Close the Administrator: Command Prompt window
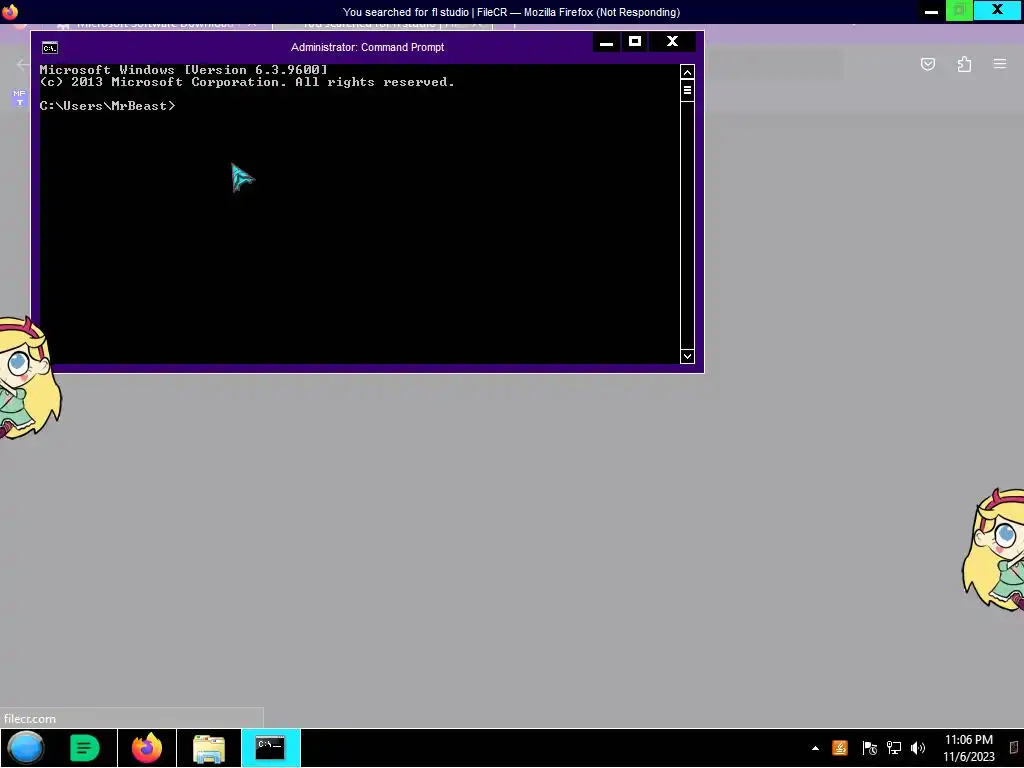The image size is (1024, 768). pyautogui.click(x=672, y=42)
